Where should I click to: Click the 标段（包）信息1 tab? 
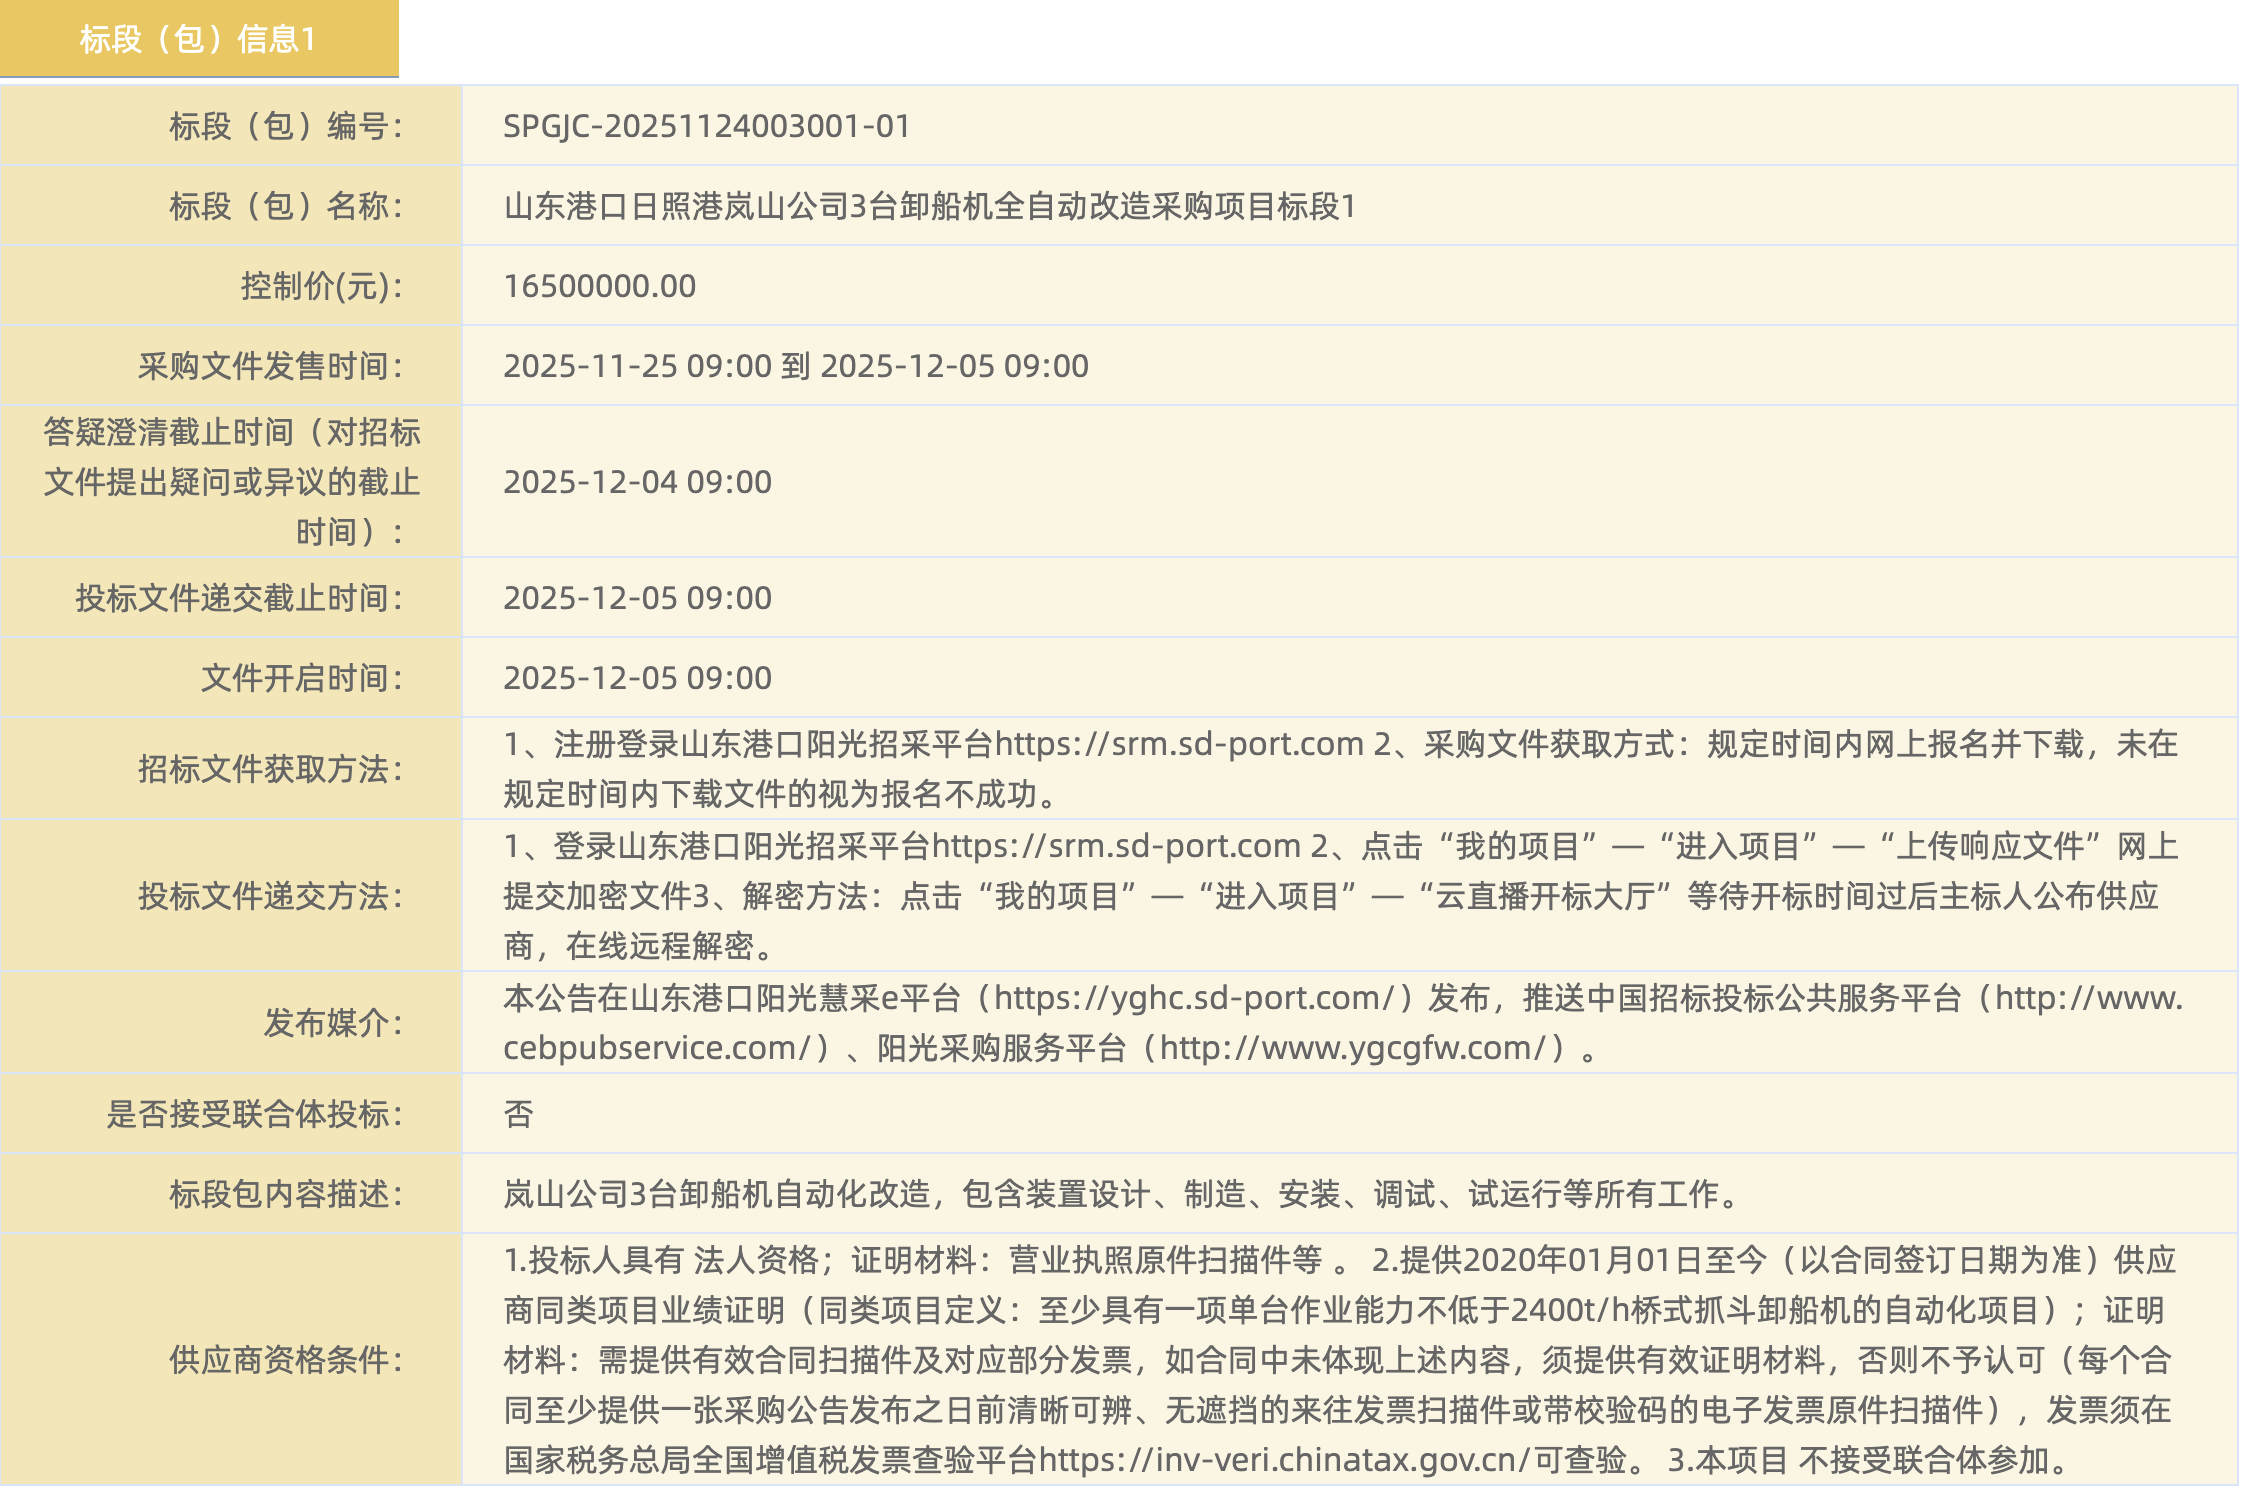pos(198,39)
